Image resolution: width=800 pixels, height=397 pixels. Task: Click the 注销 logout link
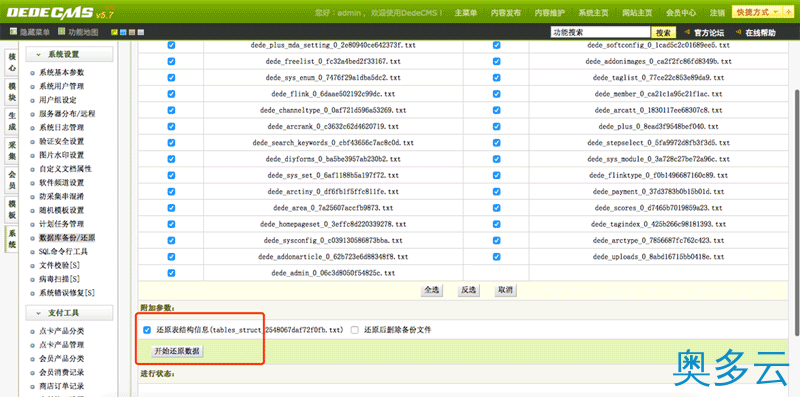717,13
